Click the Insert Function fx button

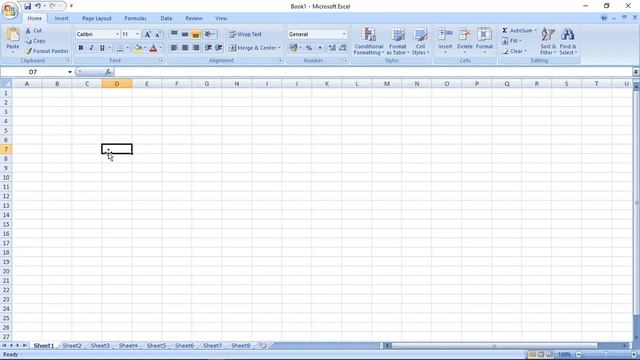108,72
